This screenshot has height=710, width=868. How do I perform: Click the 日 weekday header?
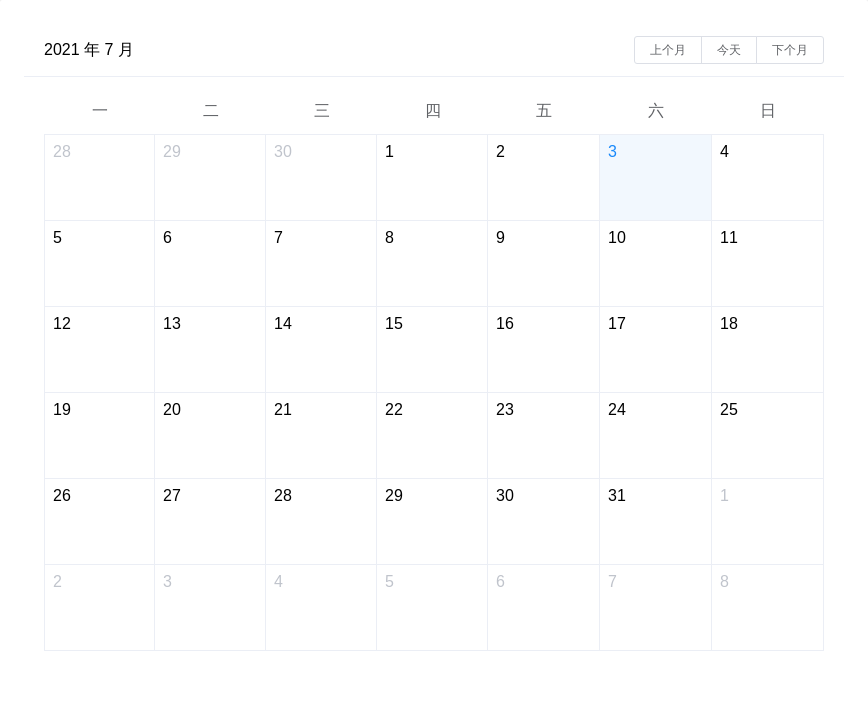pos(767,111)
